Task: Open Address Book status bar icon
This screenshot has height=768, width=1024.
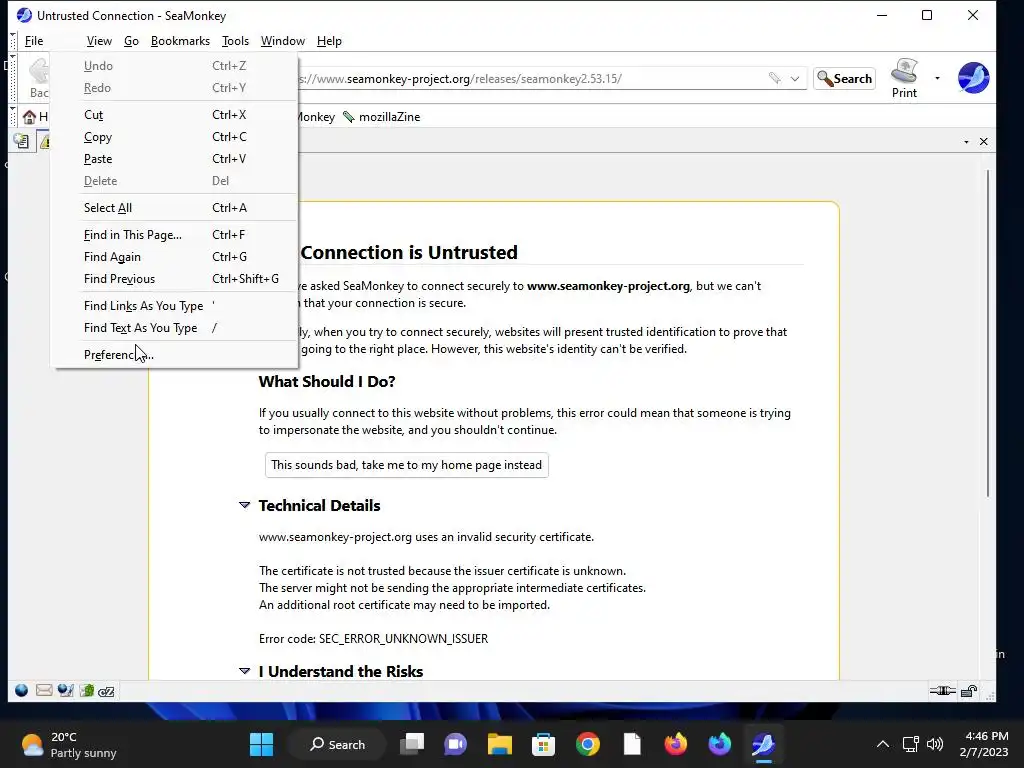Action: tap(87, 690)
